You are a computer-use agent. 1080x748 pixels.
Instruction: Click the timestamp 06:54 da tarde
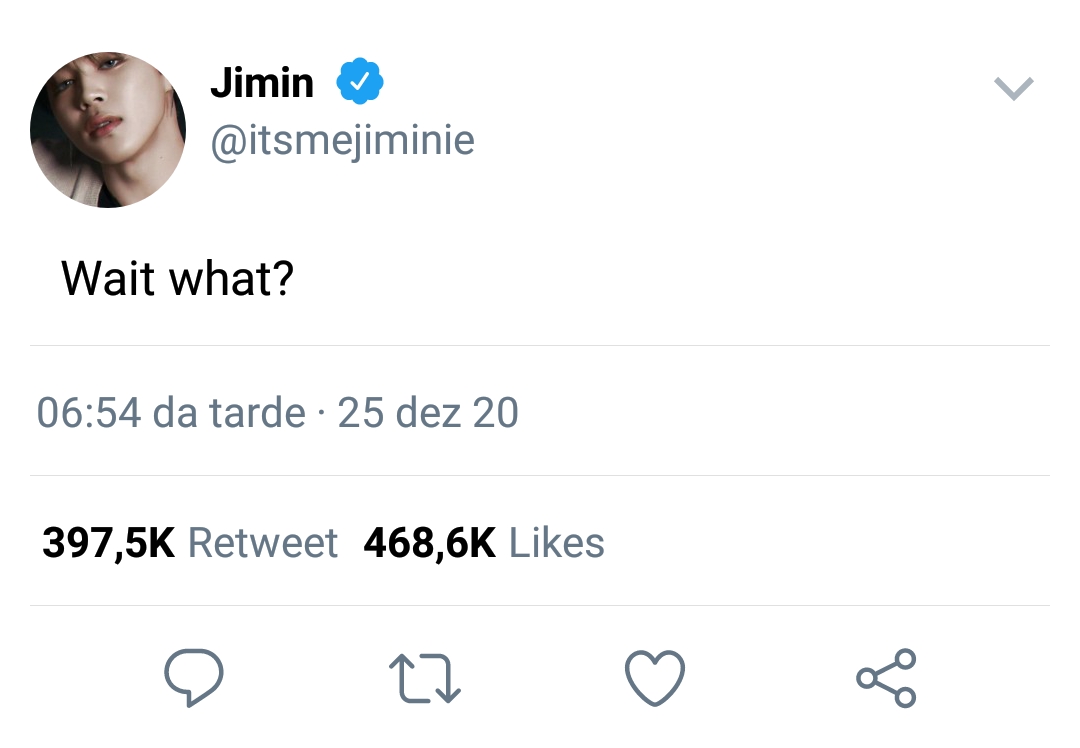pyautogui.click(x=171, y=412)
